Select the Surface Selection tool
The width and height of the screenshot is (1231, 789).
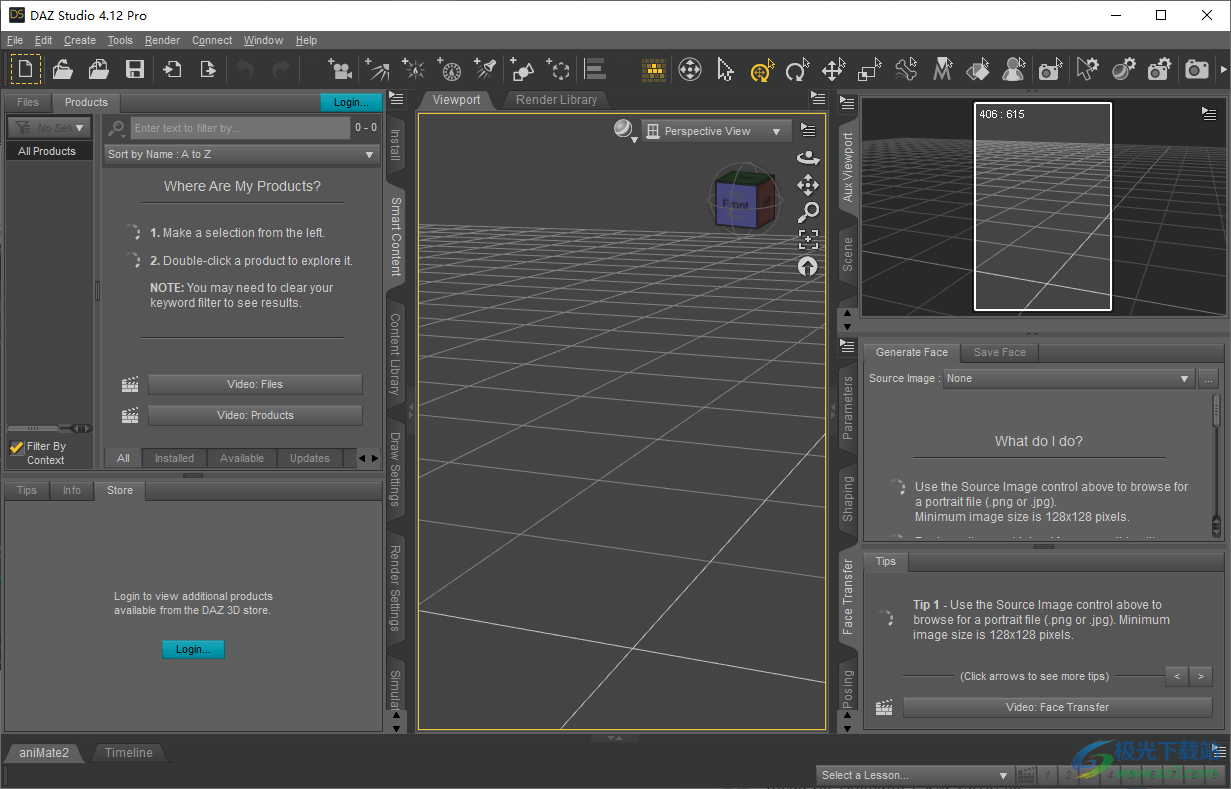point(978,69)
